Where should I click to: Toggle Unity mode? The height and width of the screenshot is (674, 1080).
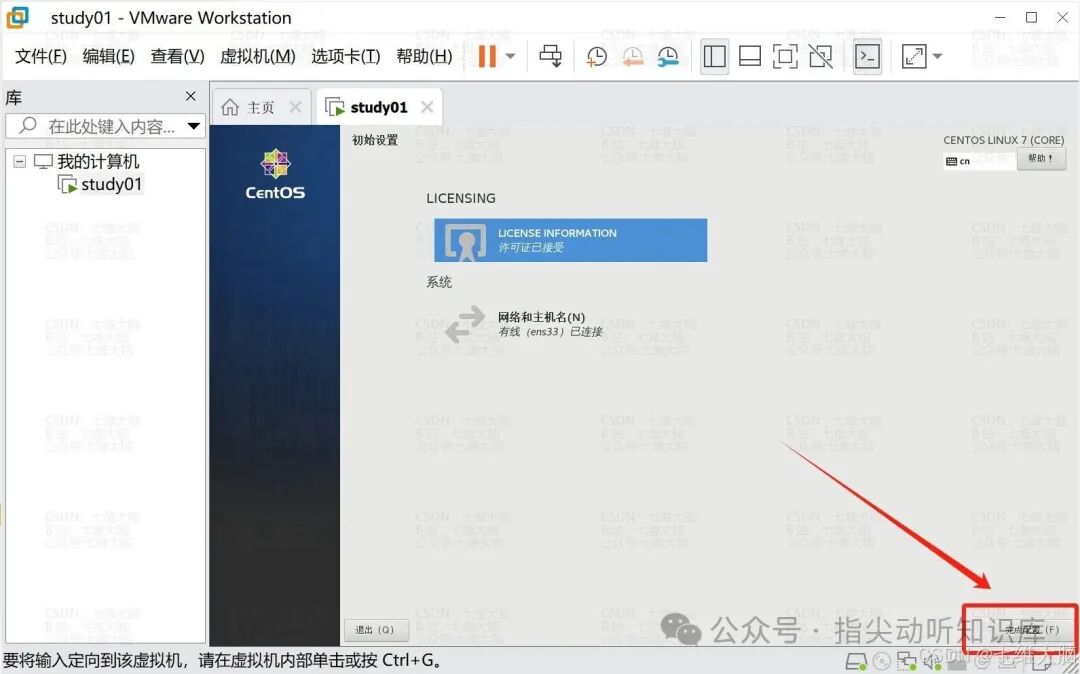[x=820, y=56]
